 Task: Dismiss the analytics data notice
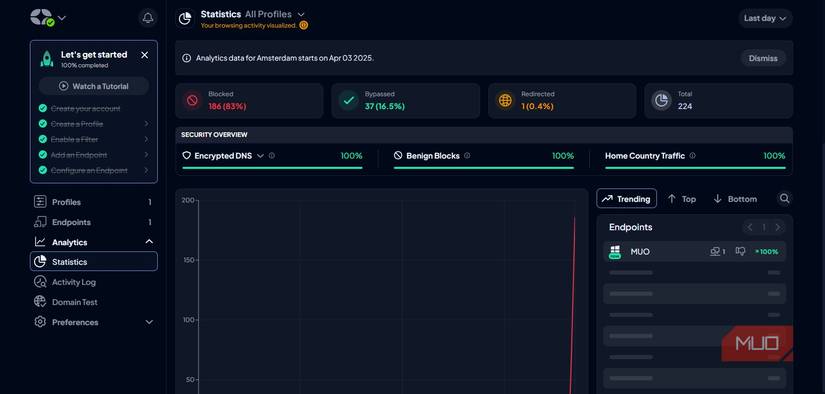coord(763,58)
